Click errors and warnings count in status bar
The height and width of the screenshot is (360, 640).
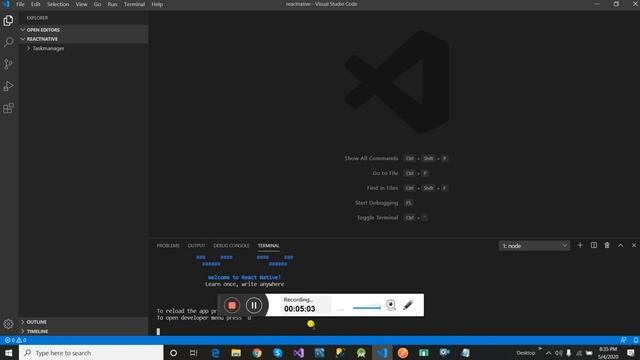pos(16,340)
